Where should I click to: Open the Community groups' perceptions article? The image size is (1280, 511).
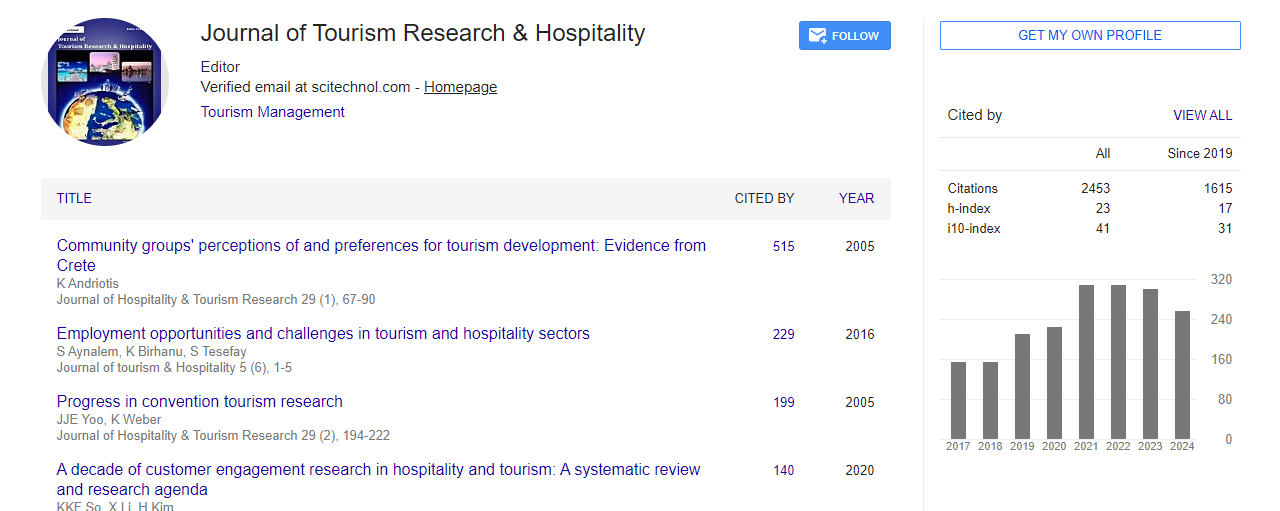pyautogui.click(x=381, y=255)
